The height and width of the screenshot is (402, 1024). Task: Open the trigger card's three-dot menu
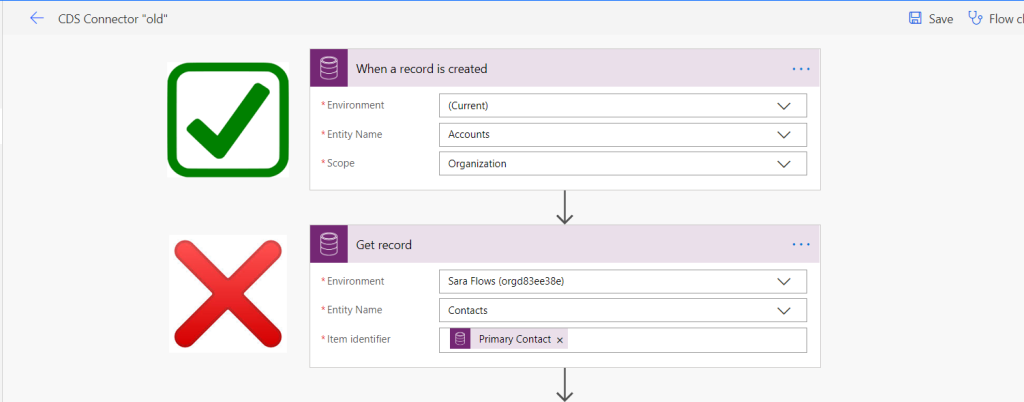800,69
